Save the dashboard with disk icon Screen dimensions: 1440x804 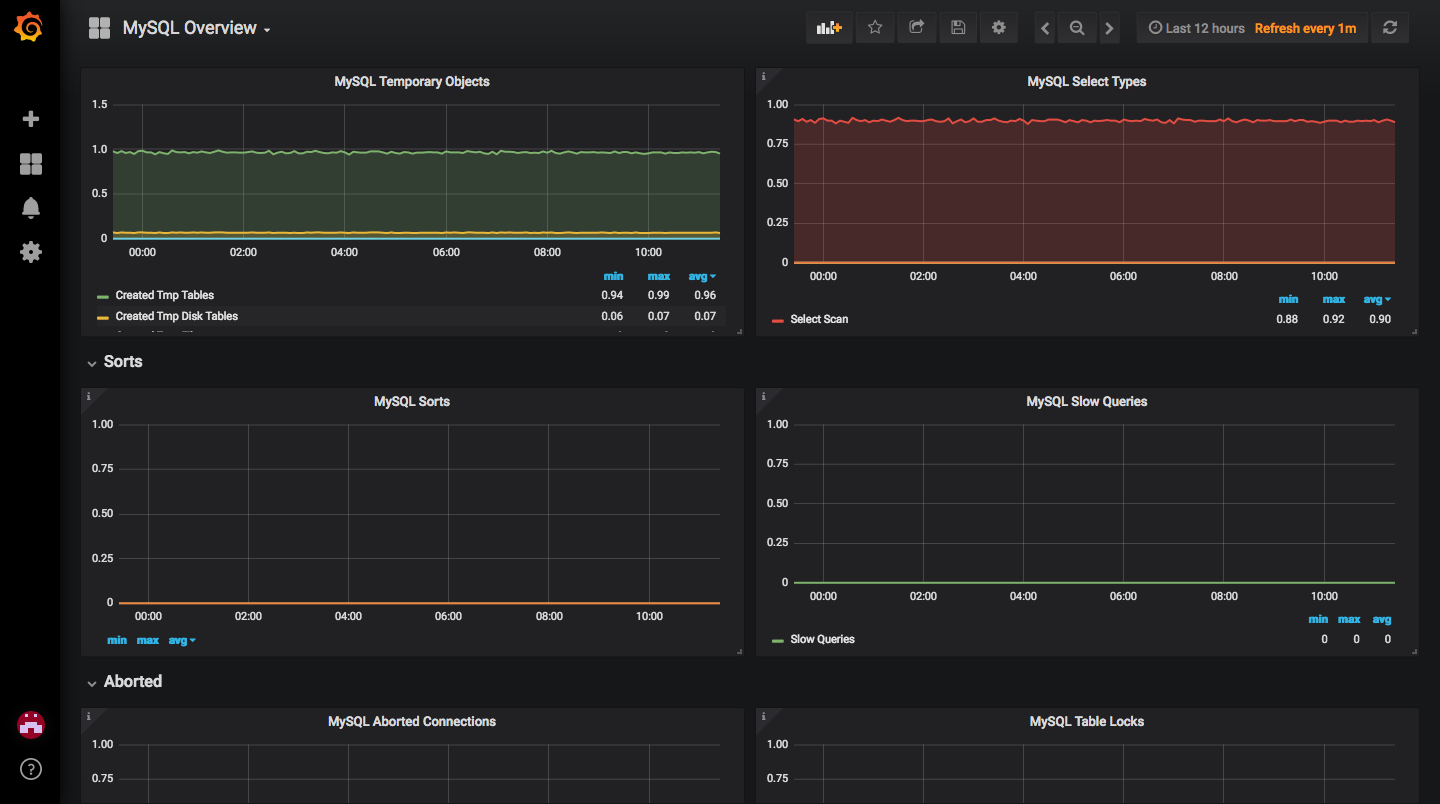tap(957, 28)
